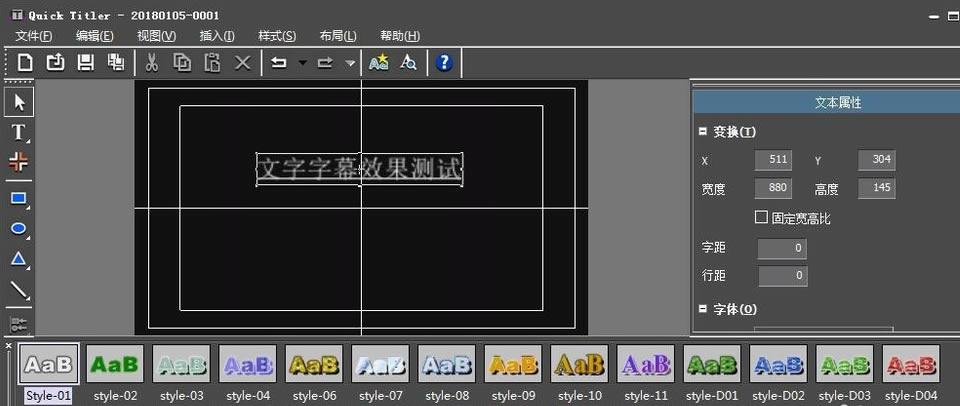Select the Text tool in left toolbar
The height and width of the screenshot is (406, 960).
click(x=18, y=132)
